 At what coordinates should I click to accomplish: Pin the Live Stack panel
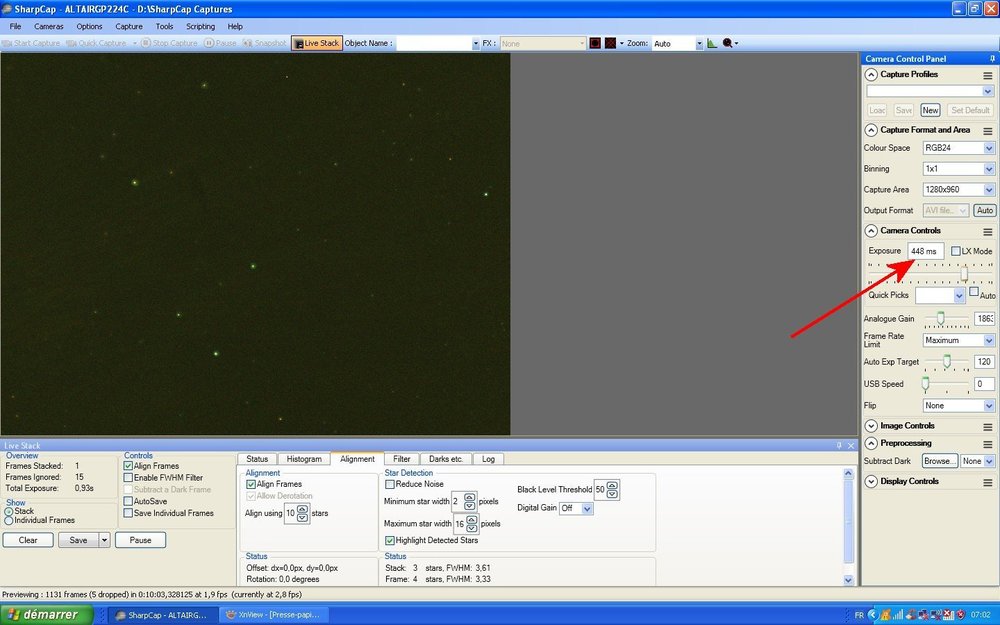click(839, 446)
